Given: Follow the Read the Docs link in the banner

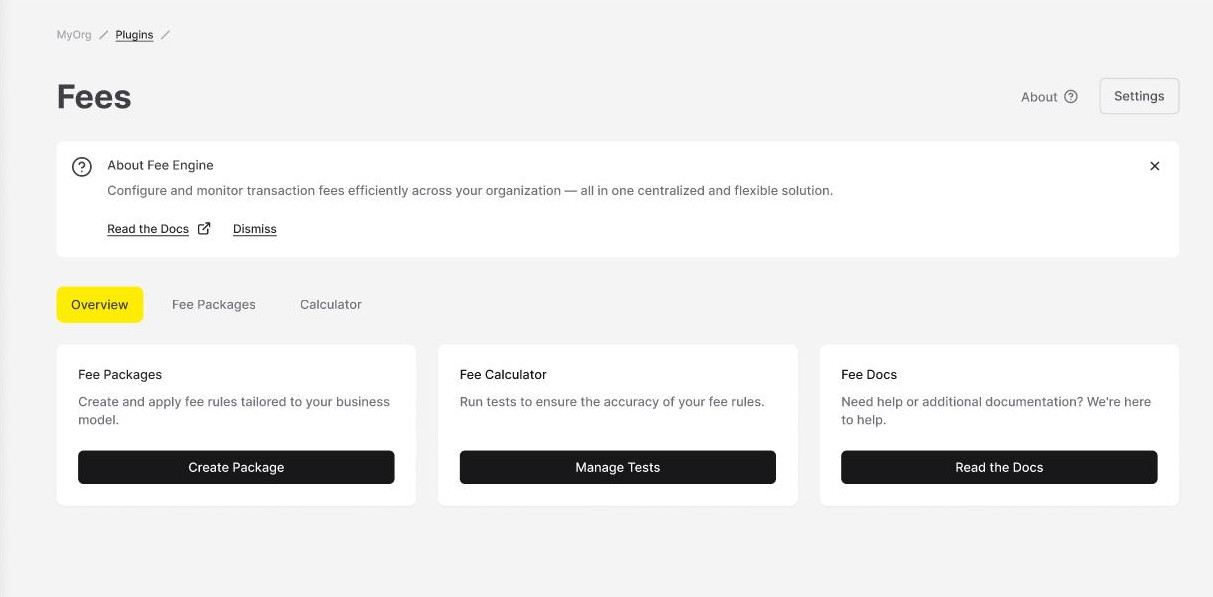Looking at the screenshot, I should click(x=148, y=229).
